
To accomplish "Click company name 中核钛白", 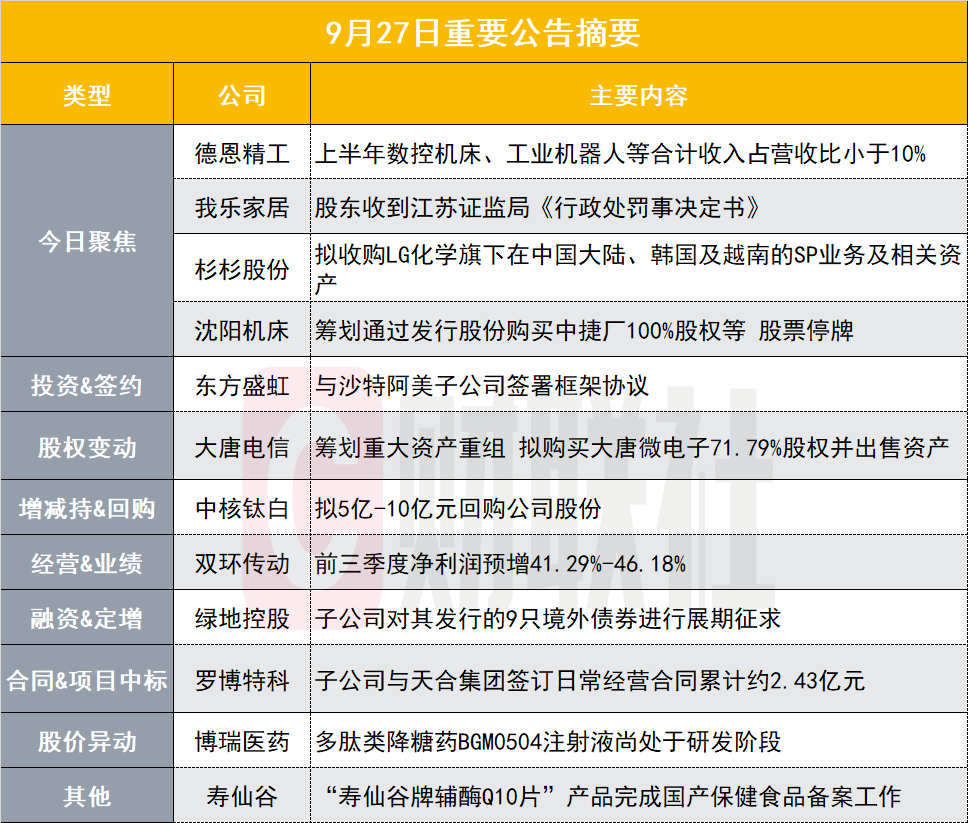I will click(242, 508).
